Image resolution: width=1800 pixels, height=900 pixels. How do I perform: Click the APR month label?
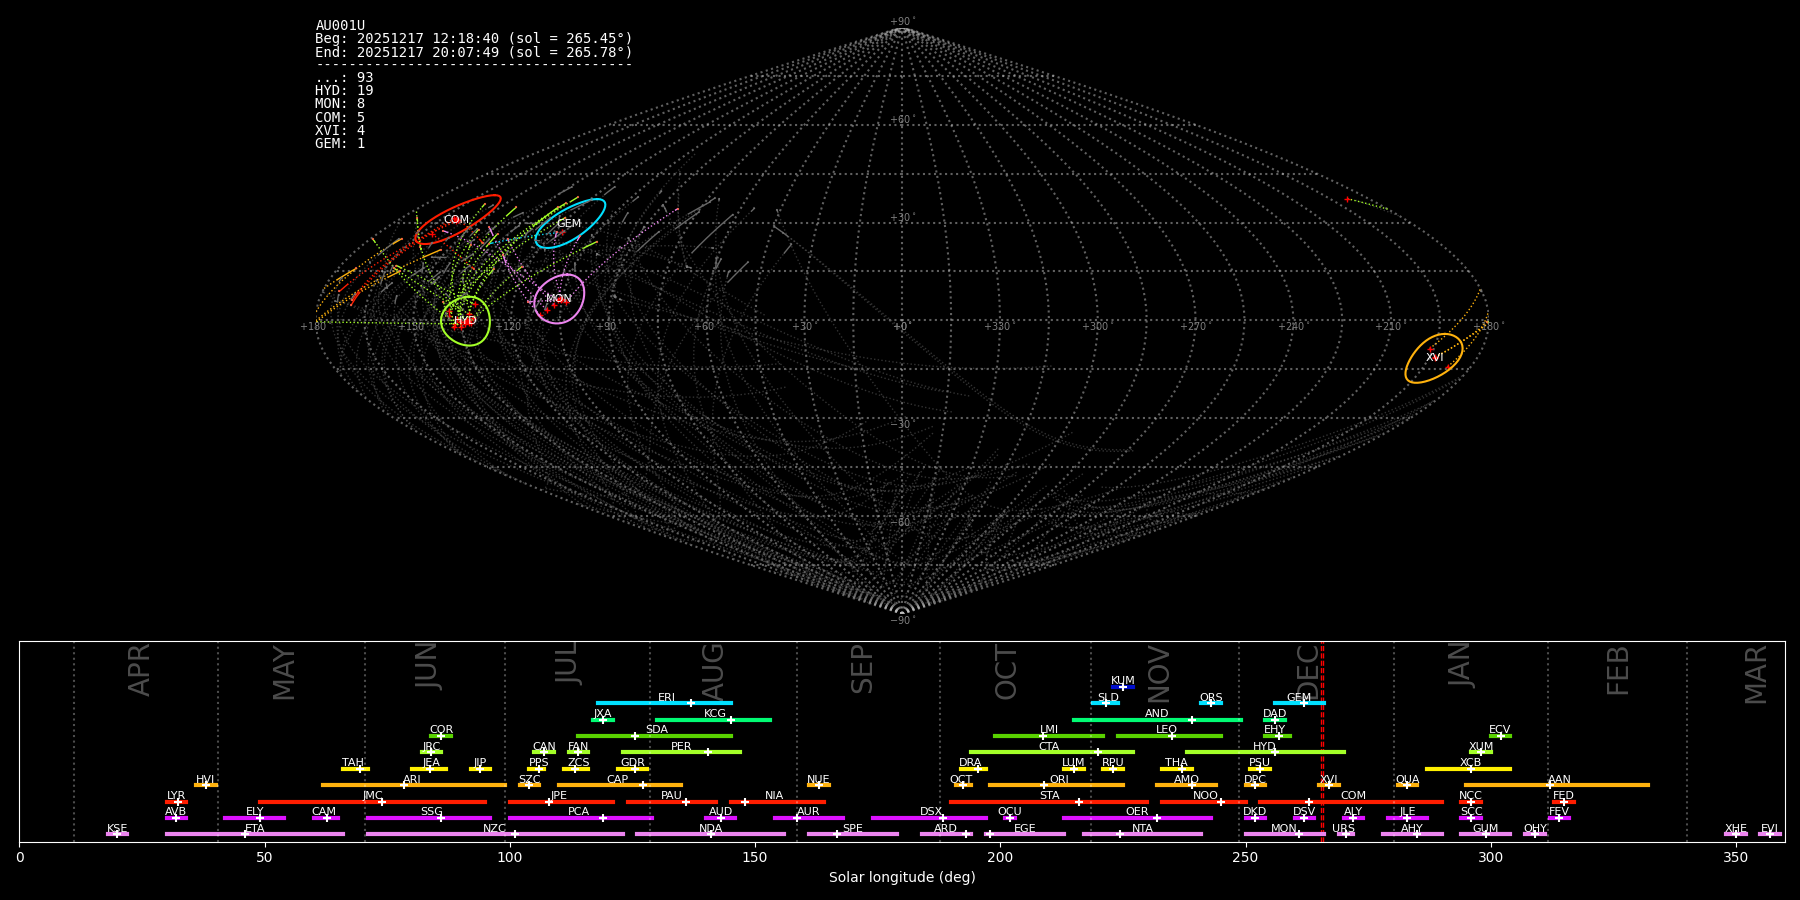(139, 670)
